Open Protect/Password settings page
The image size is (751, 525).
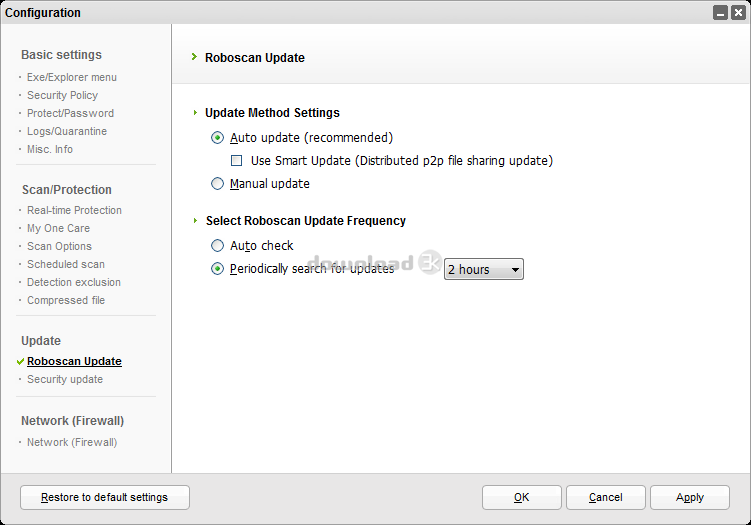coord(70,113)
